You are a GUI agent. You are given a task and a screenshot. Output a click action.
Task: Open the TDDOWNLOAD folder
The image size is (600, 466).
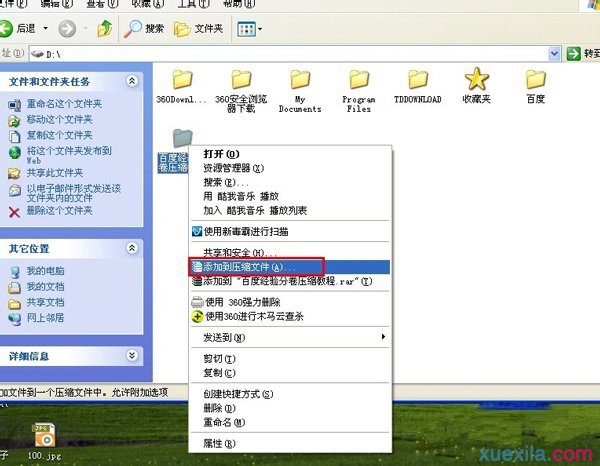(x=418, y=80)
